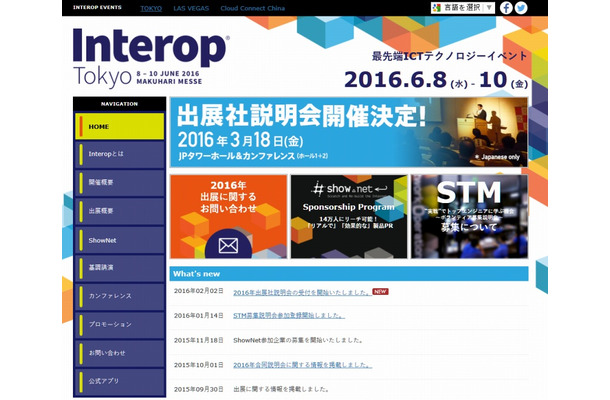Image resolution: width=610 pixels, height=400 pixels.
Task: Click the NEW badge beside first news
Action: (380, 291)
